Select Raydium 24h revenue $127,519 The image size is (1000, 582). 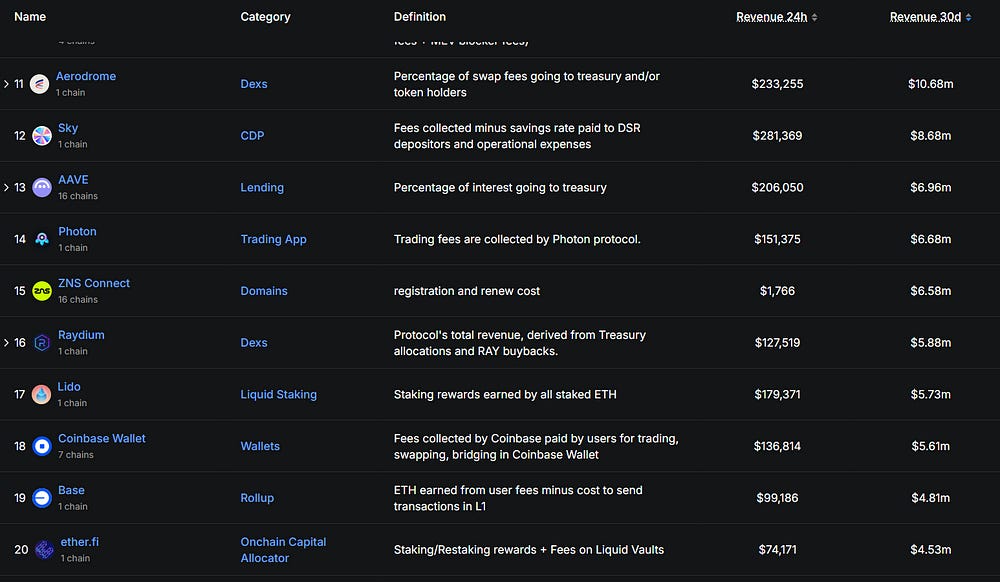[777, 343]
